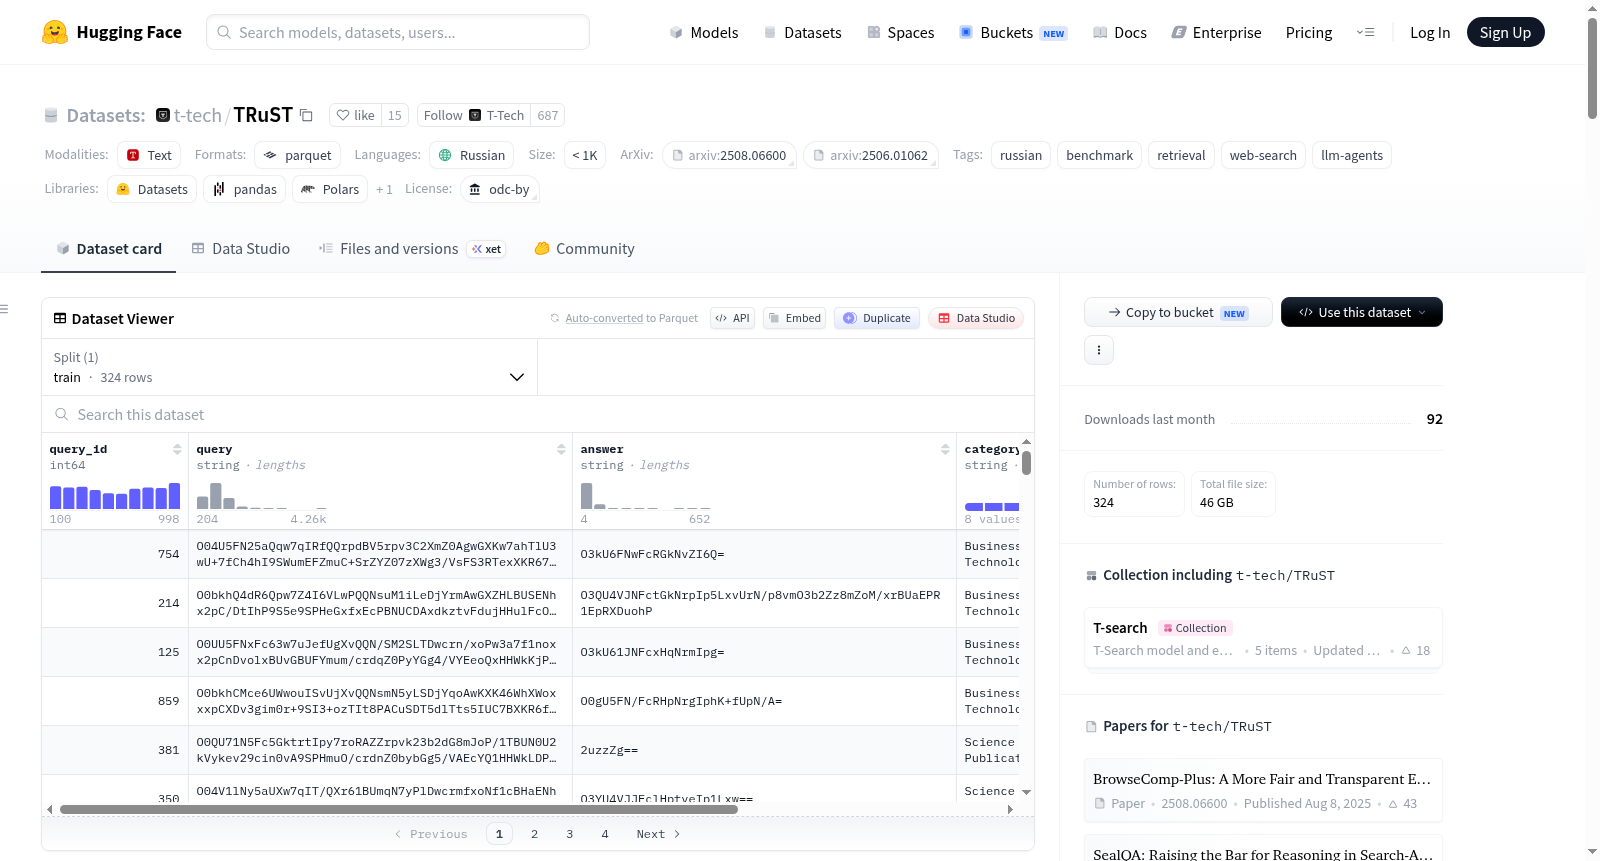1600x861 pixels.
Task: Click the llm-agents tag
Action: (x=1352, y=155)
